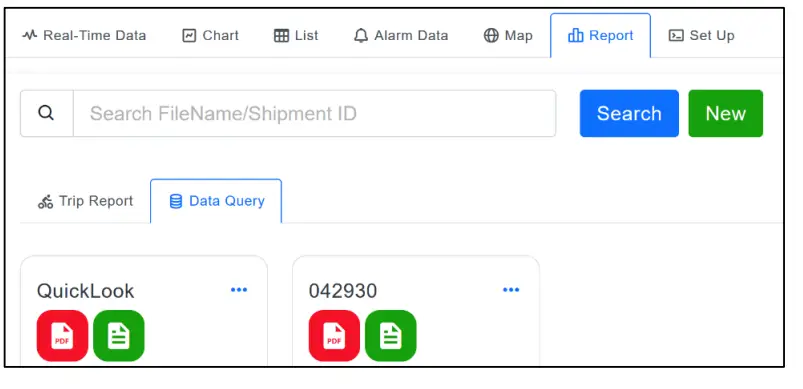Viewport: 803px width, 389px height.
Task: Click the magnifier icon beside search box
Action: [x=46, y=113]
